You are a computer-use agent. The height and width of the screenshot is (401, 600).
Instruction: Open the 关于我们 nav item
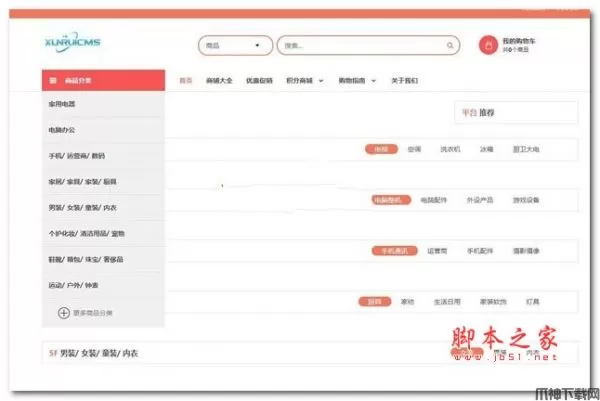[x=404, y=80]
